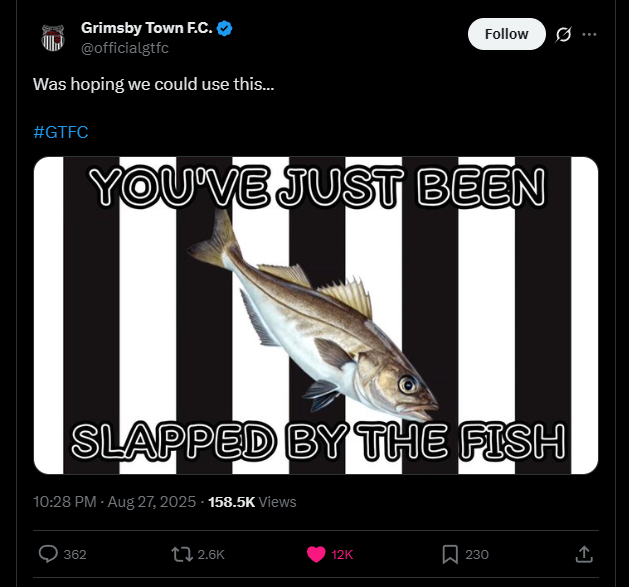The width and height of the screenshot is (629, 587).
Task: Click the 2.6K reposts count
Action: pyautogui.click(x=211, y=555)
